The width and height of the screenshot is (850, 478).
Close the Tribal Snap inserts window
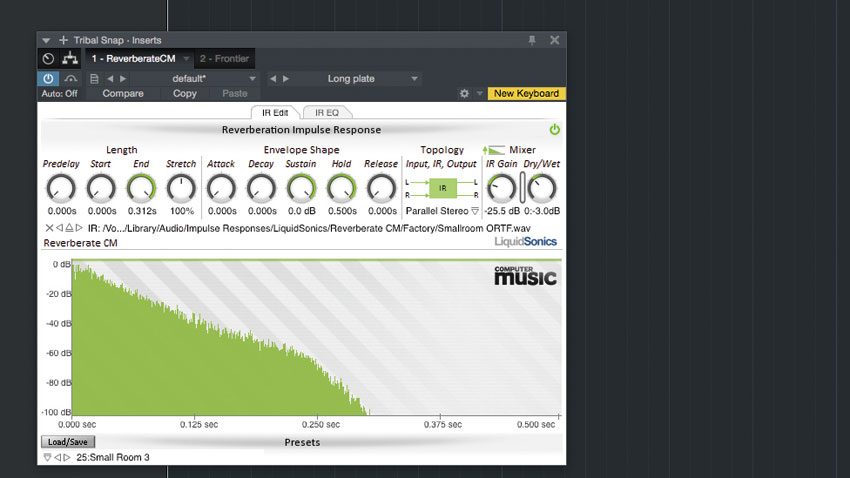point(555,40)
